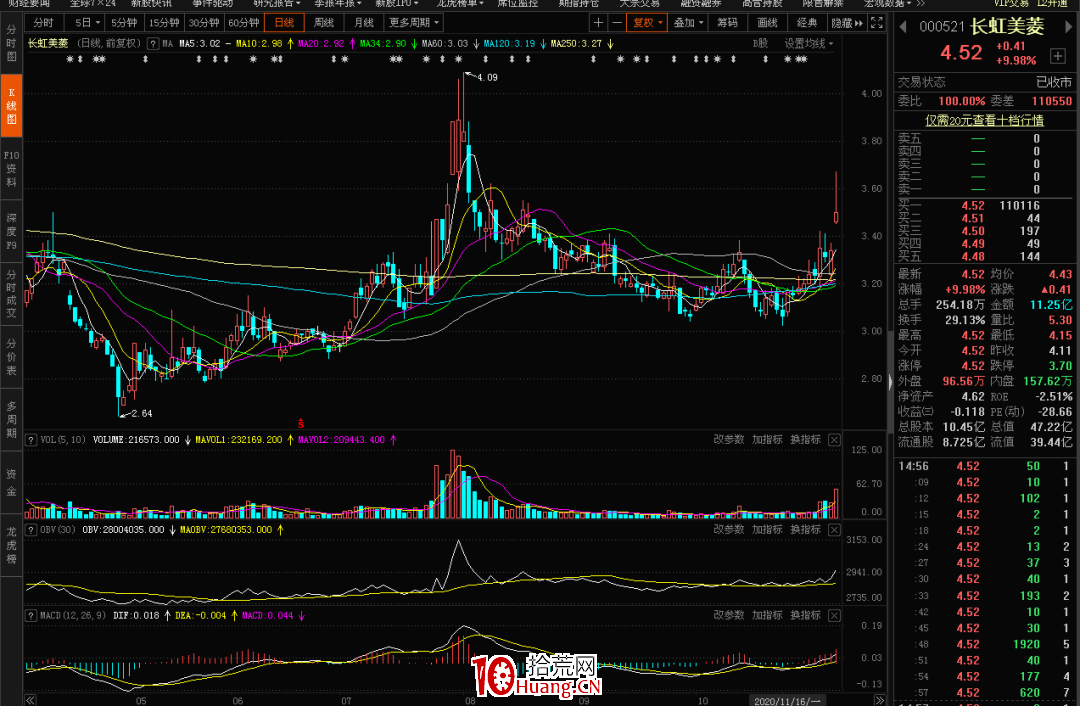Switch chart period to 周线

click(323, 23)
